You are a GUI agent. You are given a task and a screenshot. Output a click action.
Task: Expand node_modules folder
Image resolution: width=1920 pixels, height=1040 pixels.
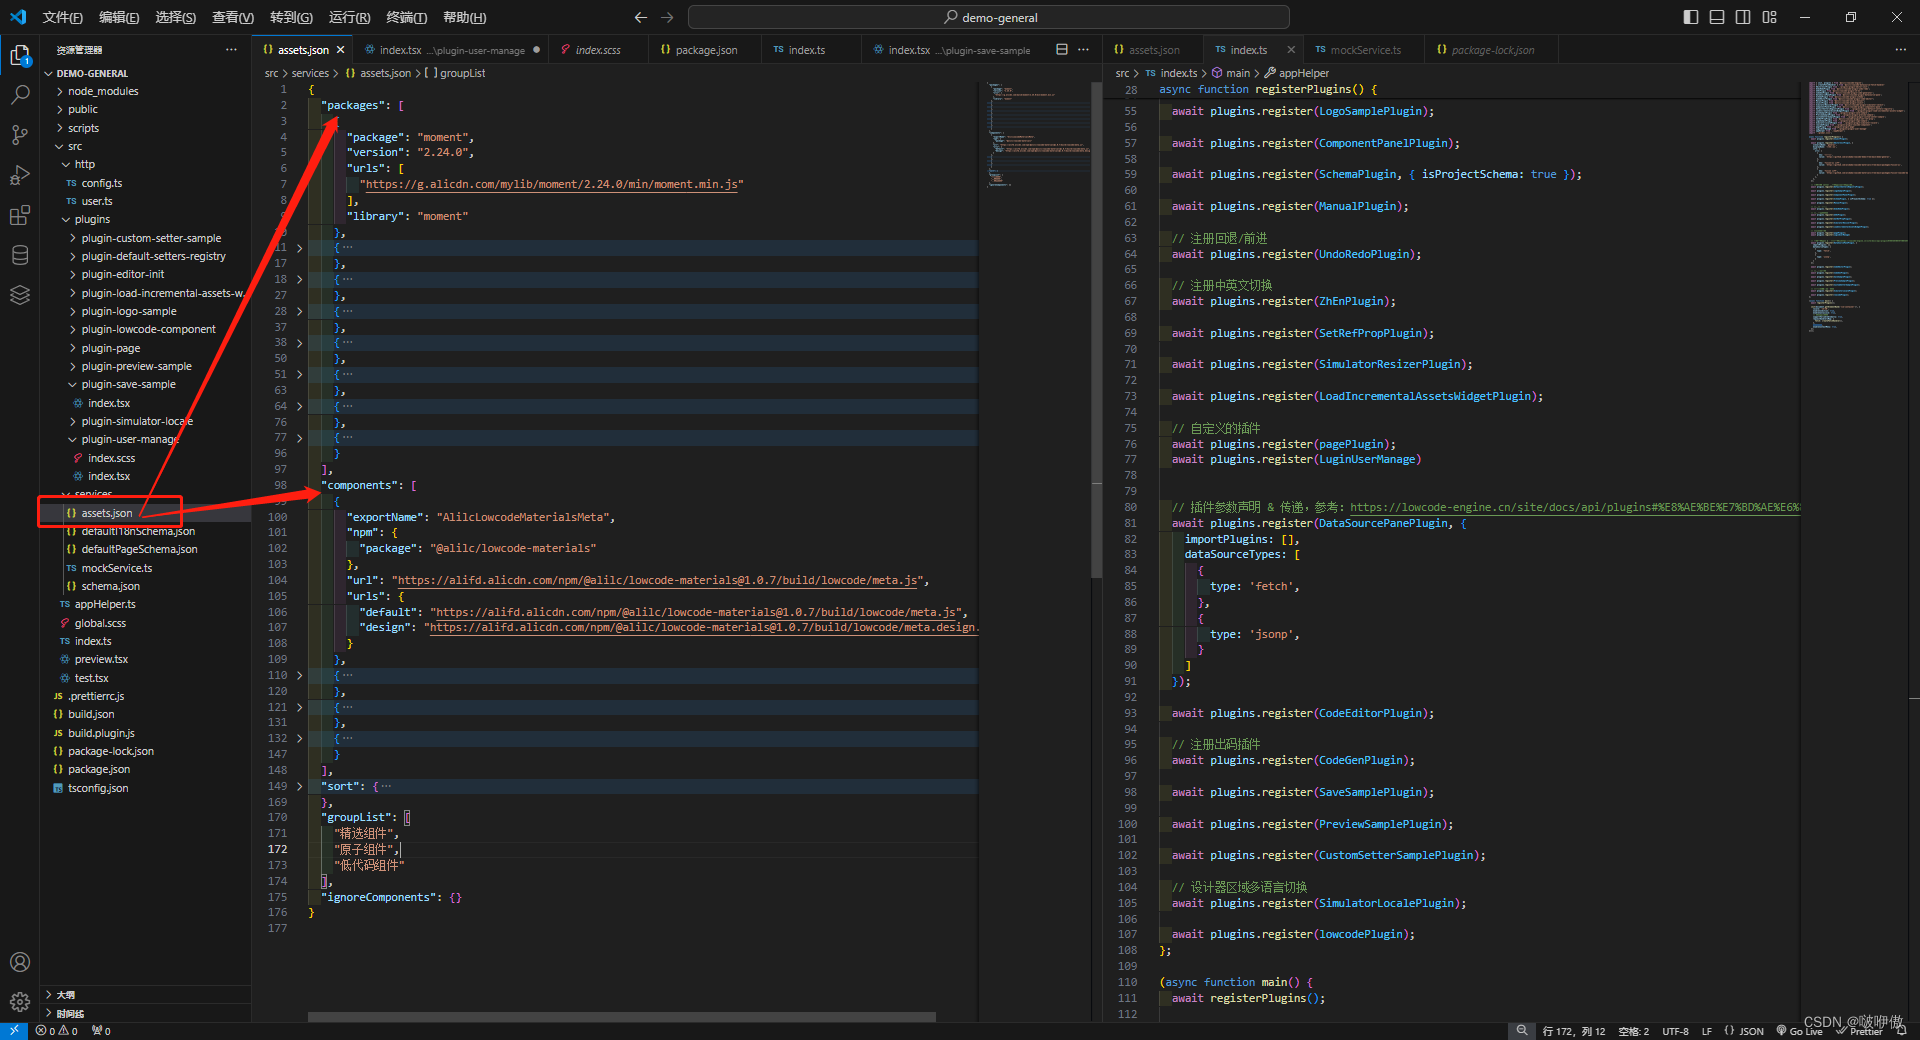click(103, 91)
